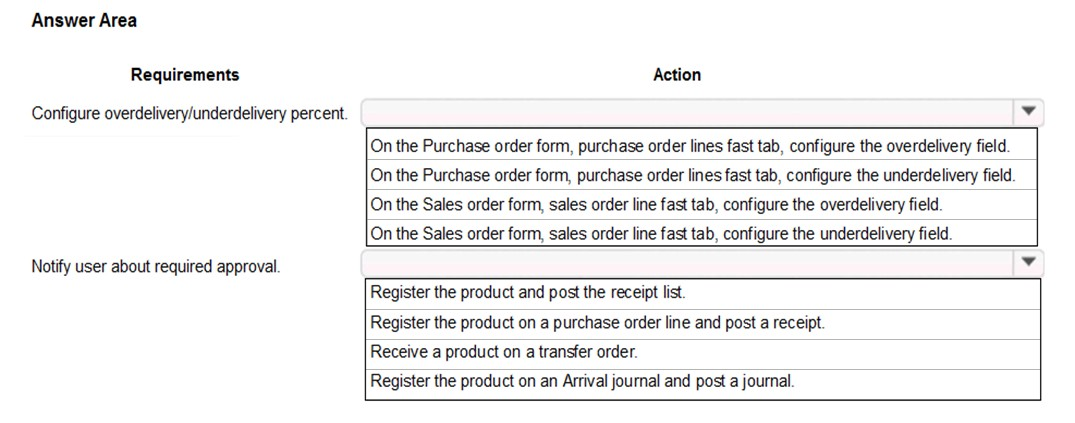The image size is (1075, 423).
Task: Select Purchase order form underdelivery field option
Action: tap(701, 176)
